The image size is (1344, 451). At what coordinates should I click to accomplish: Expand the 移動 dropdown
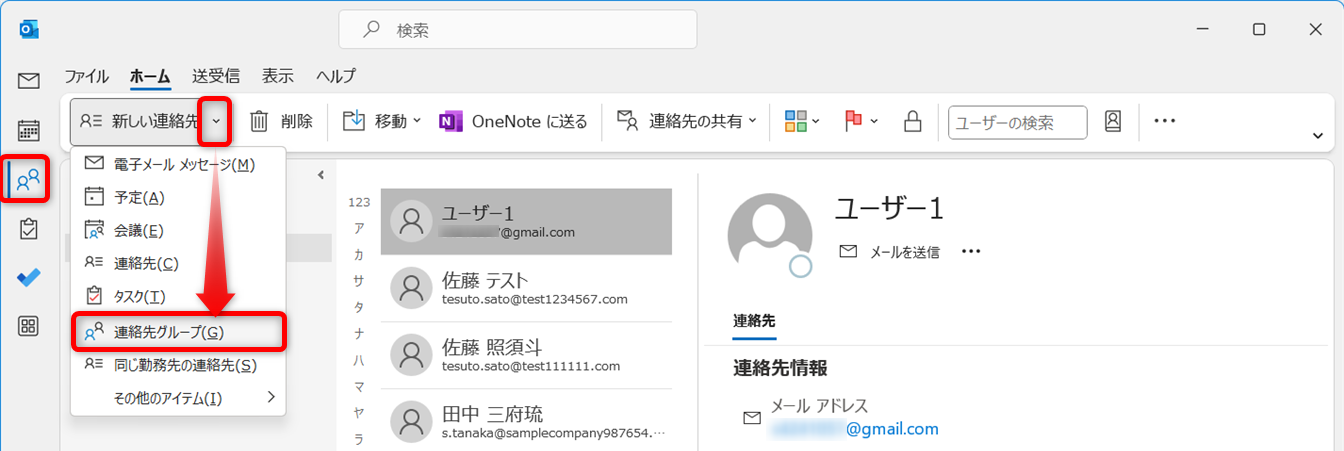pos(383,121)
